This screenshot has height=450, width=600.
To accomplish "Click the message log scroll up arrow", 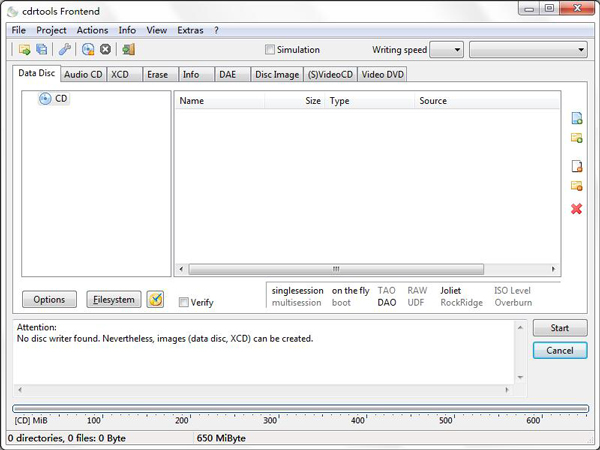I will coord(520,327).
